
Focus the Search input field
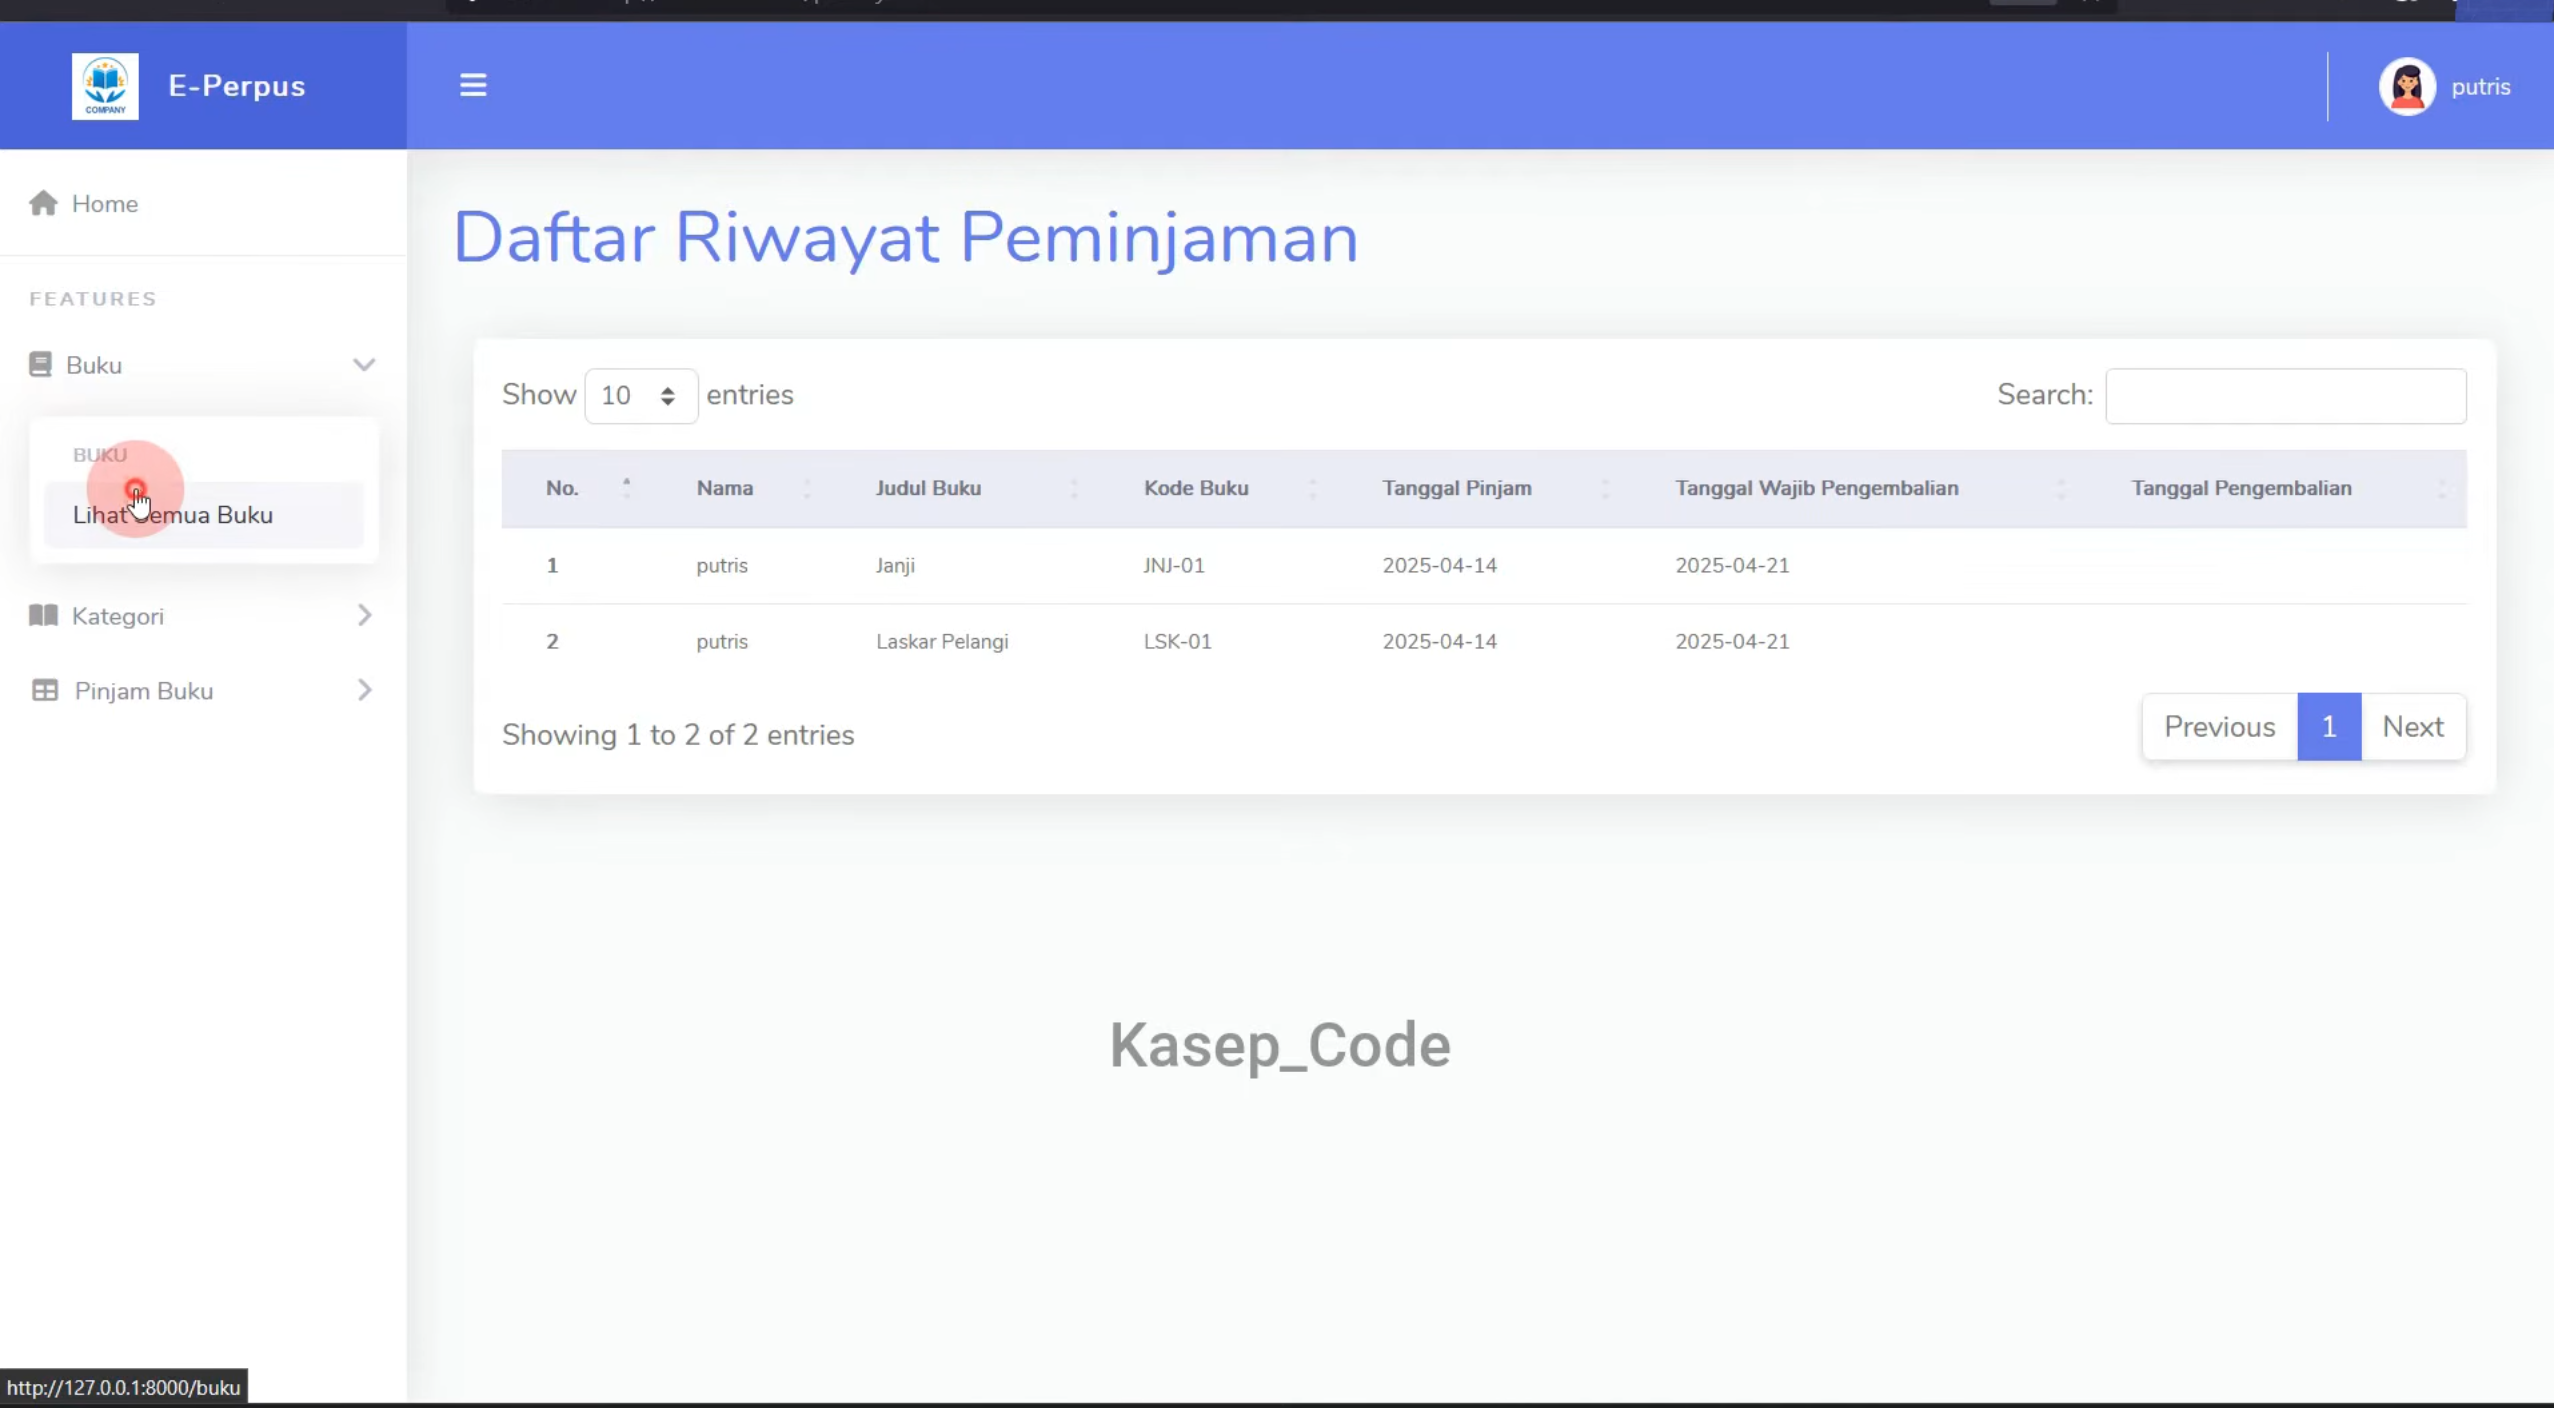(x=2285, y=396)
